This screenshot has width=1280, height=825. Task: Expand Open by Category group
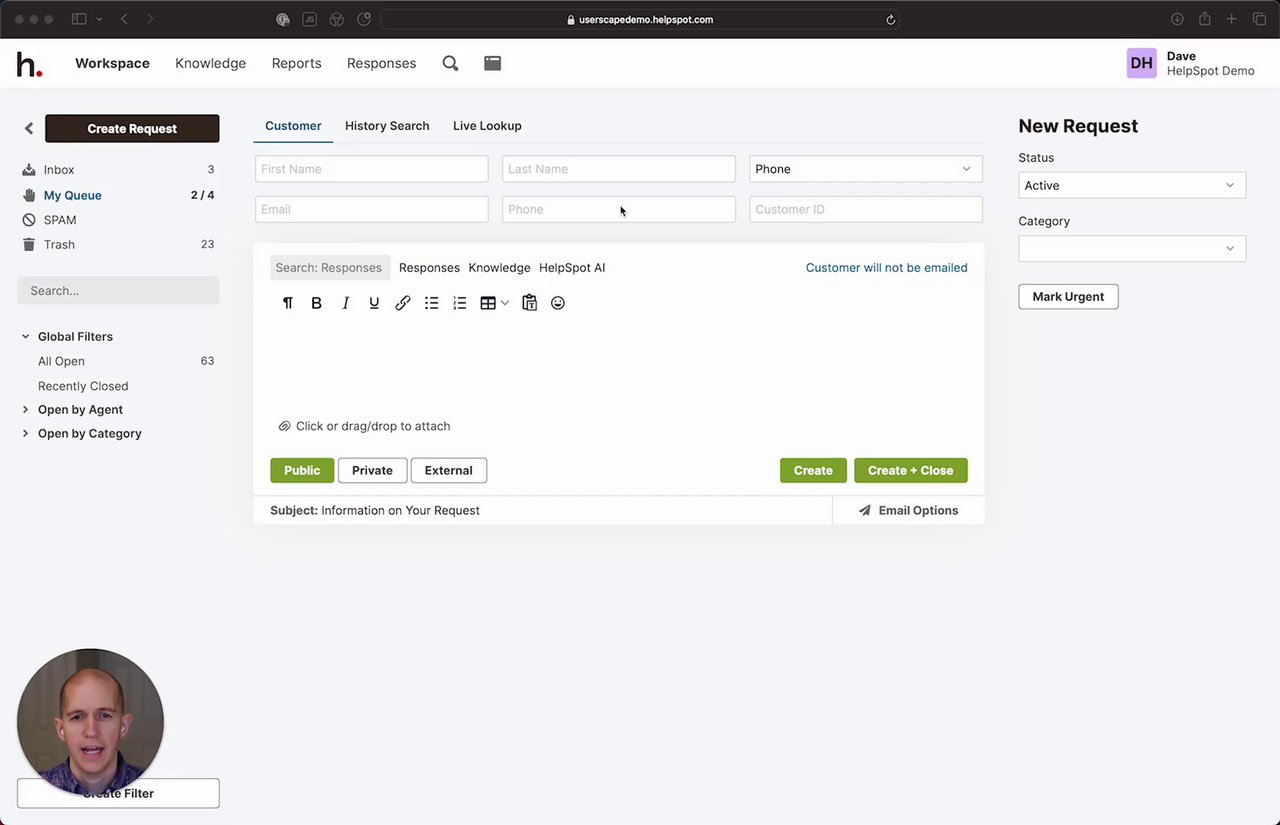pos(26,434)
